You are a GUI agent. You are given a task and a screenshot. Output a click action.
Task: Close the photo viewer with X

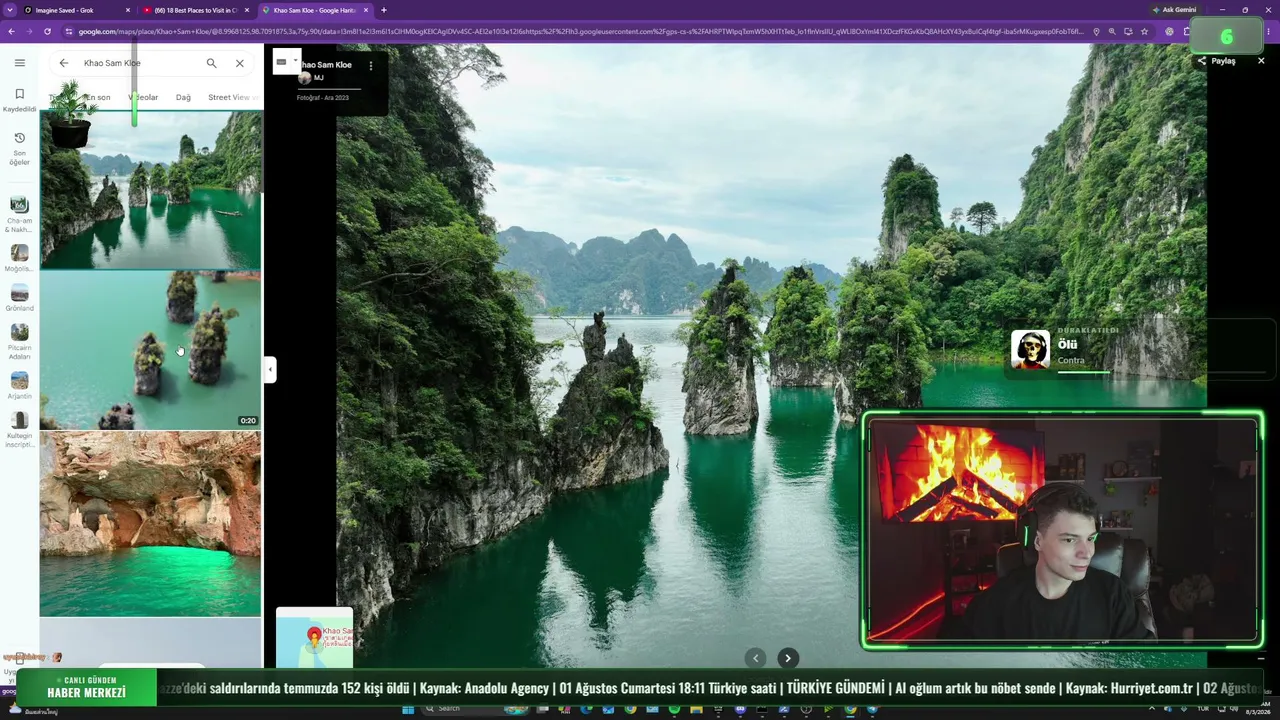[1261, 61]
